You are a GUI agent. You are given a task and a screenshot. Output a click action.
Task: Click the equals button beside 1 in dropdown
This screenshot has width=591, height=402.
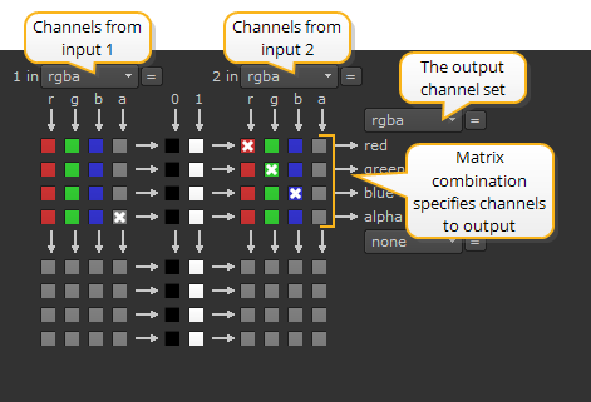[152, 77]
